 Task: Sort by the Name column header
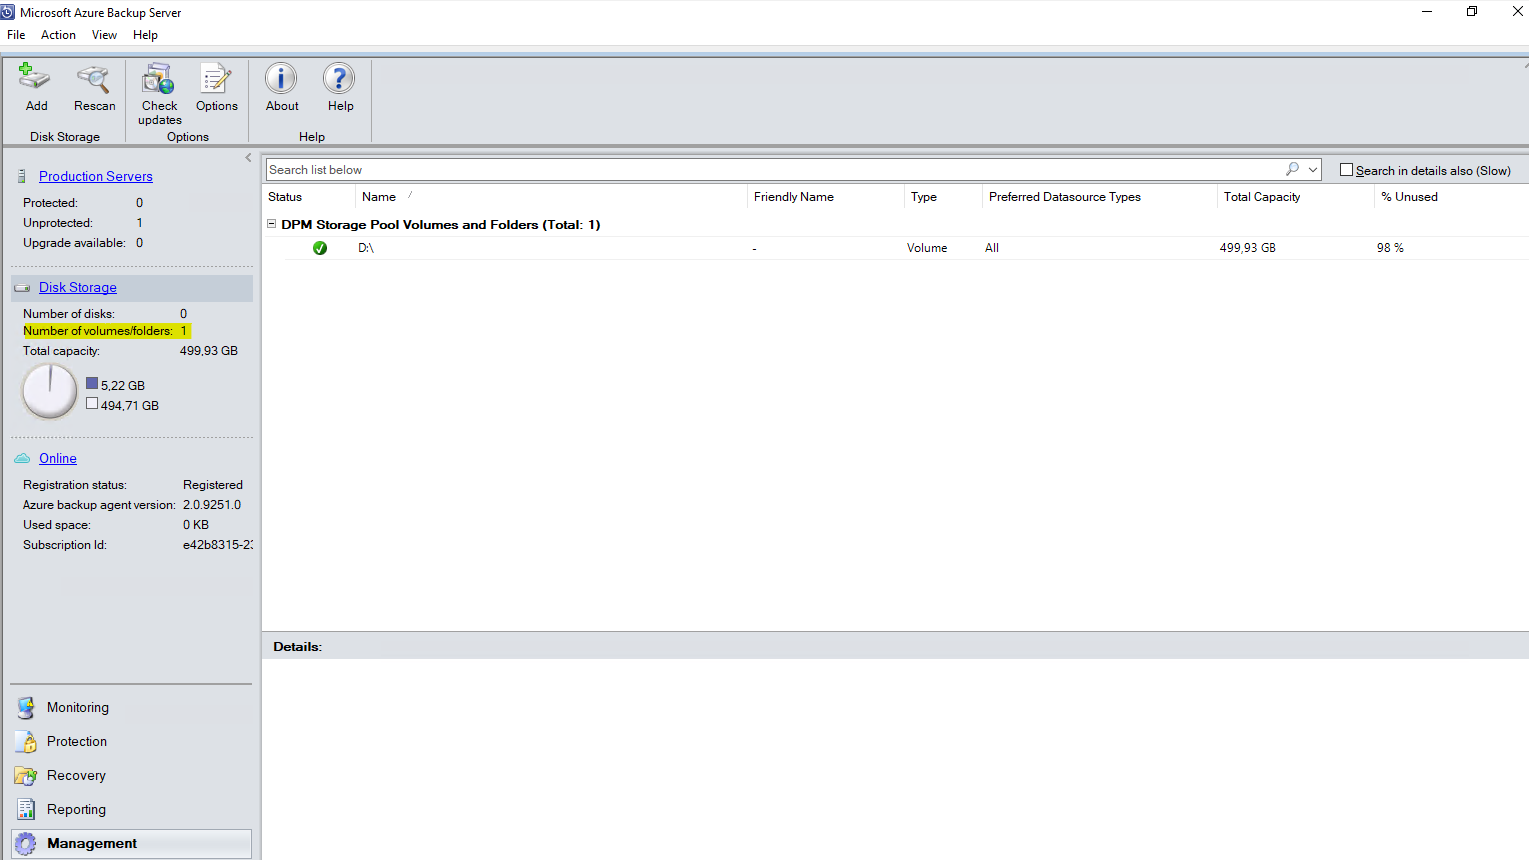coord(379,197)
